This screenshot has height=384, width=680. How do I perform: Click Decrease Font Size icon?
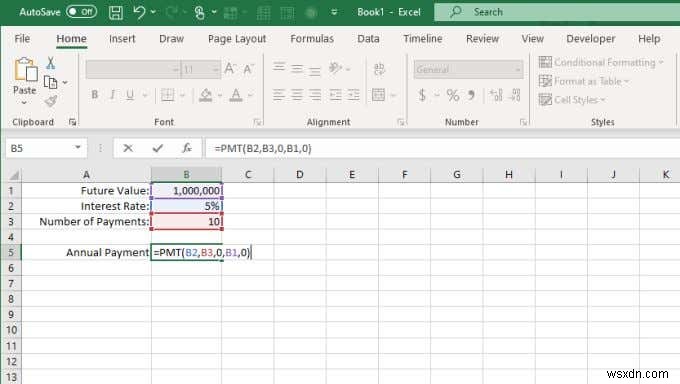[248, 69]
